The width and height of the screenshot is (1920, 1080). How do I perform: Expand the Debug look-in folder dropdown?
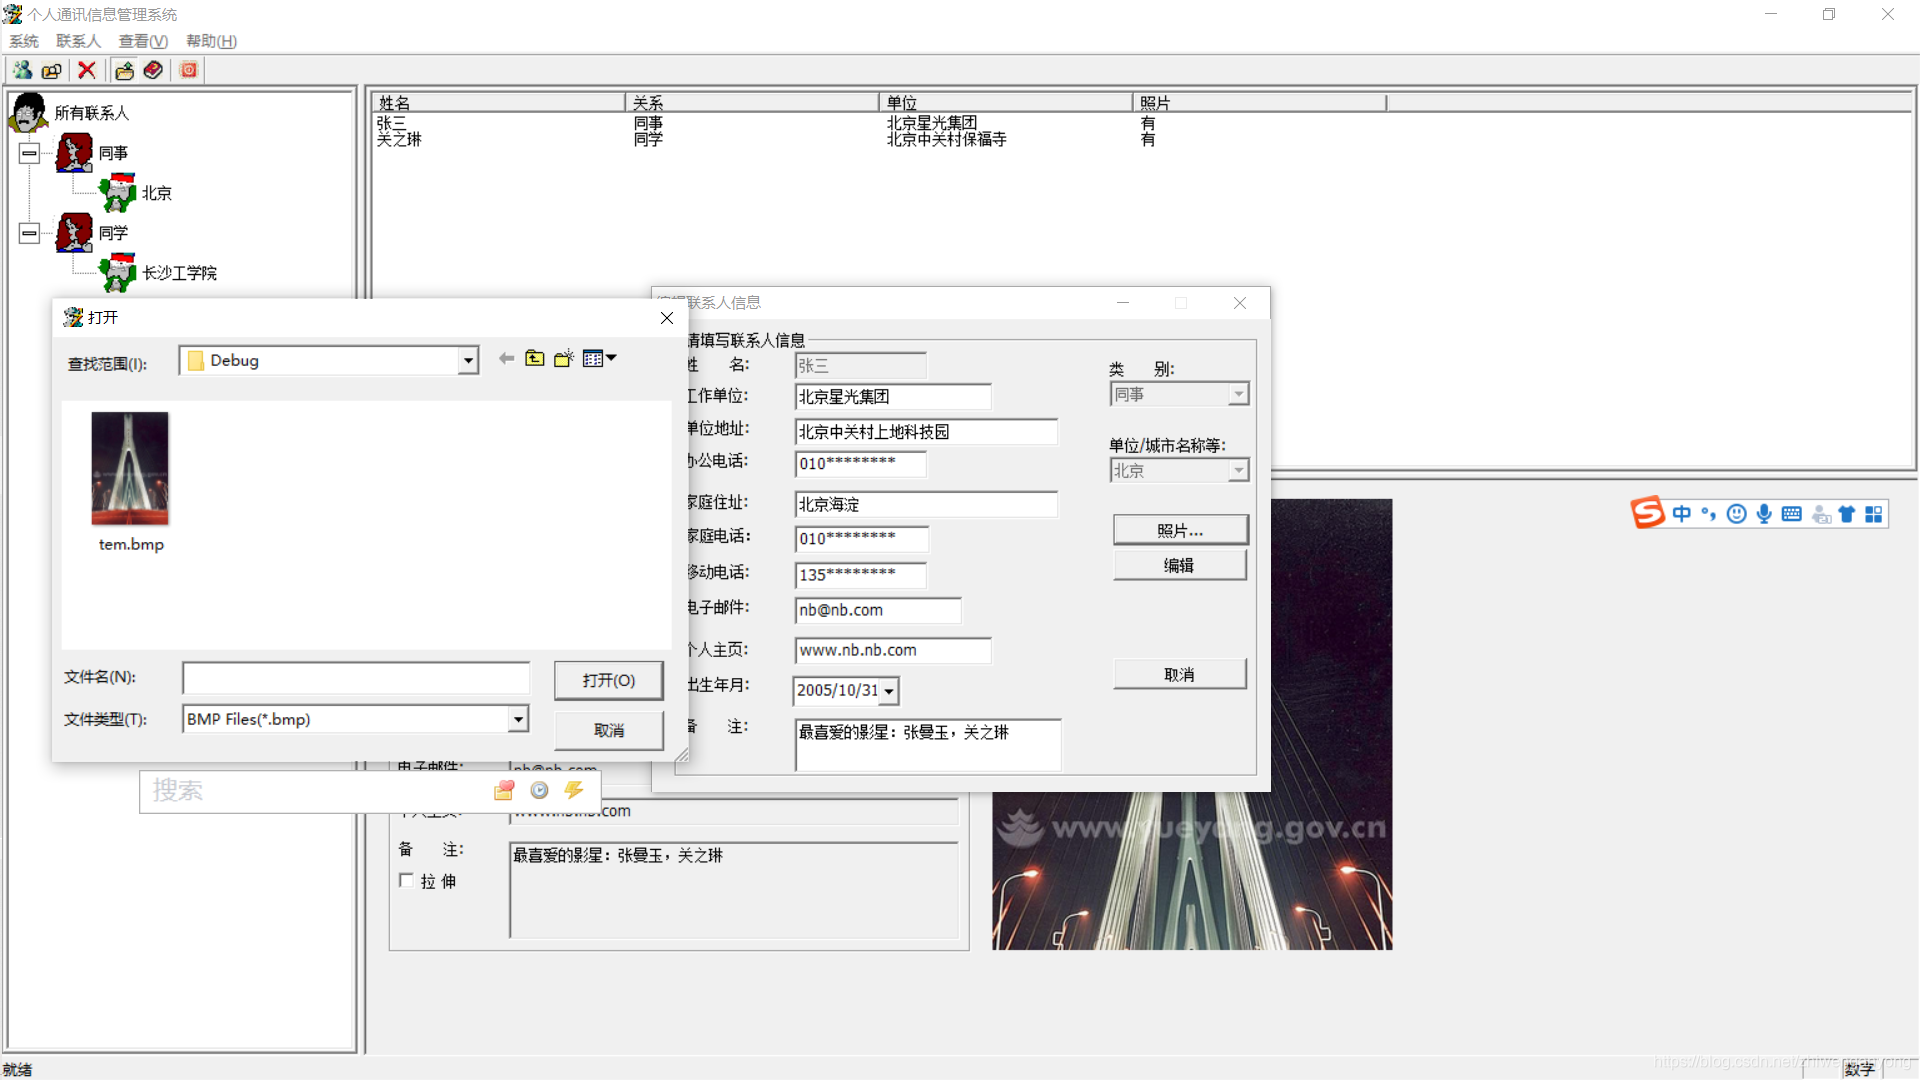coord(467,361)
